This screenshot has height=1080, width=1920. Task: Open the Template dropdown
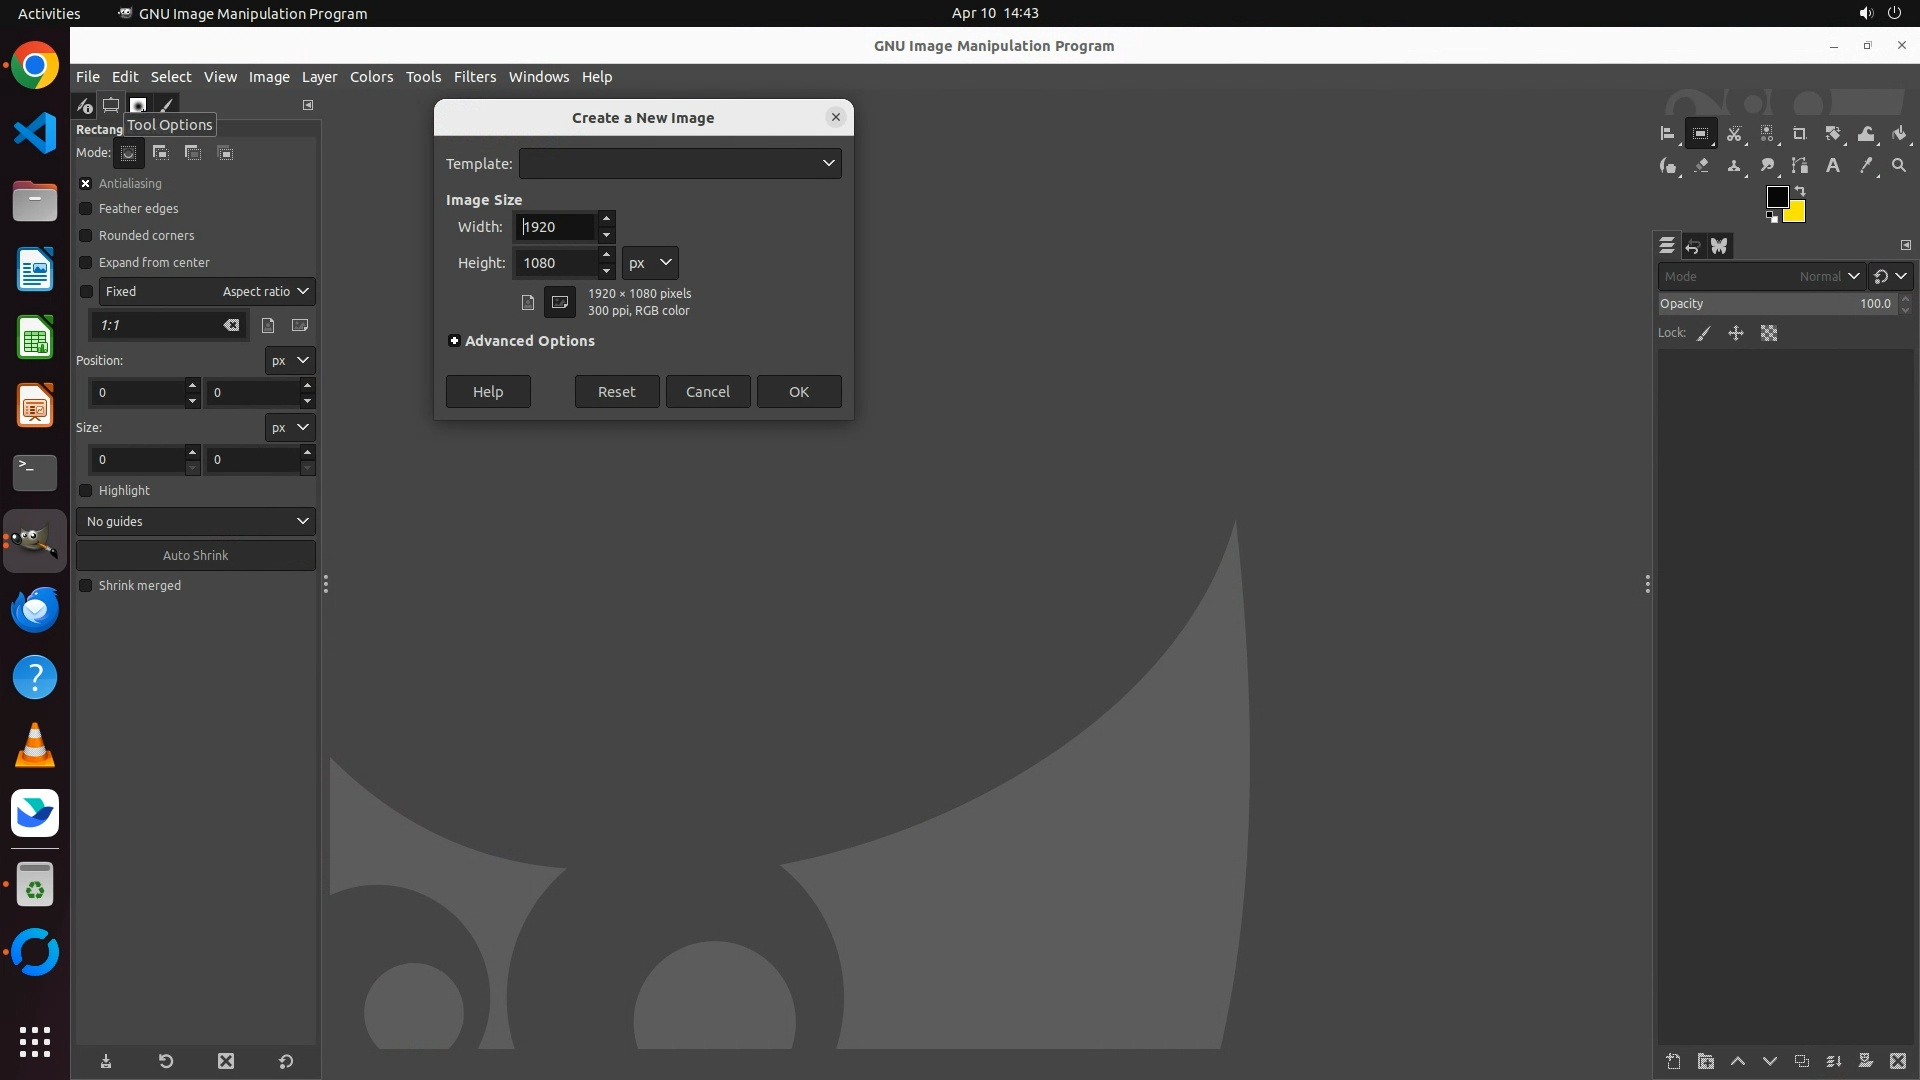coord(680,164)
